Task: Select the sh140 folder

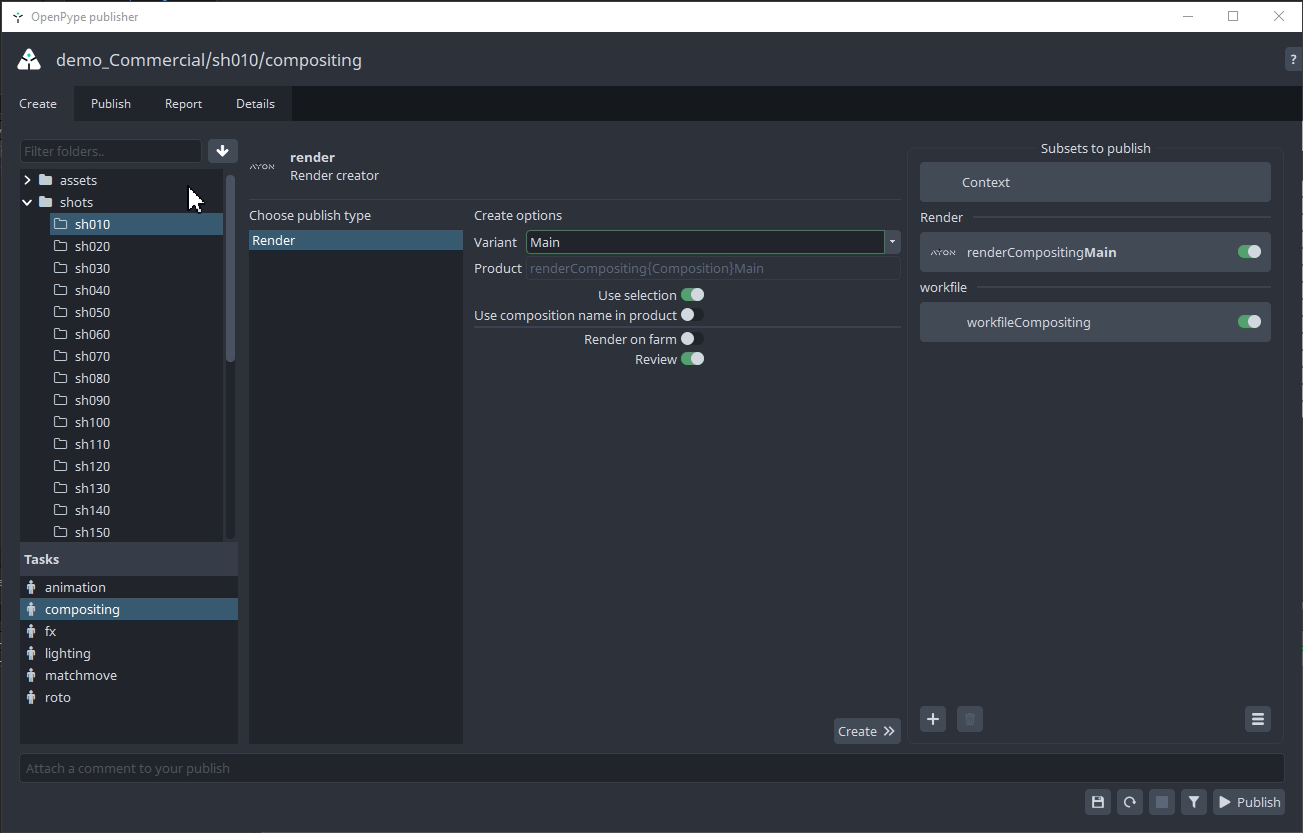Action: 136,510
